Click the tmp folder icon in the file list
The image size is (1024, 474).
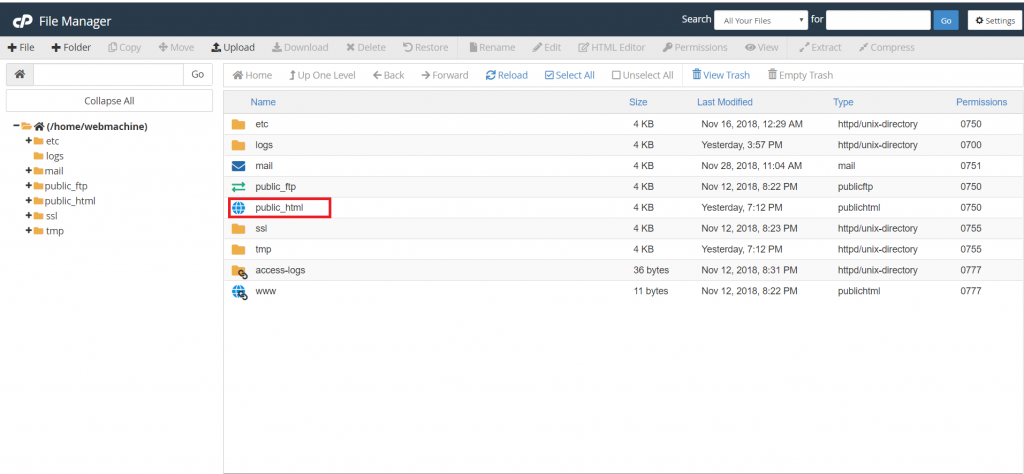pos(238,249)
